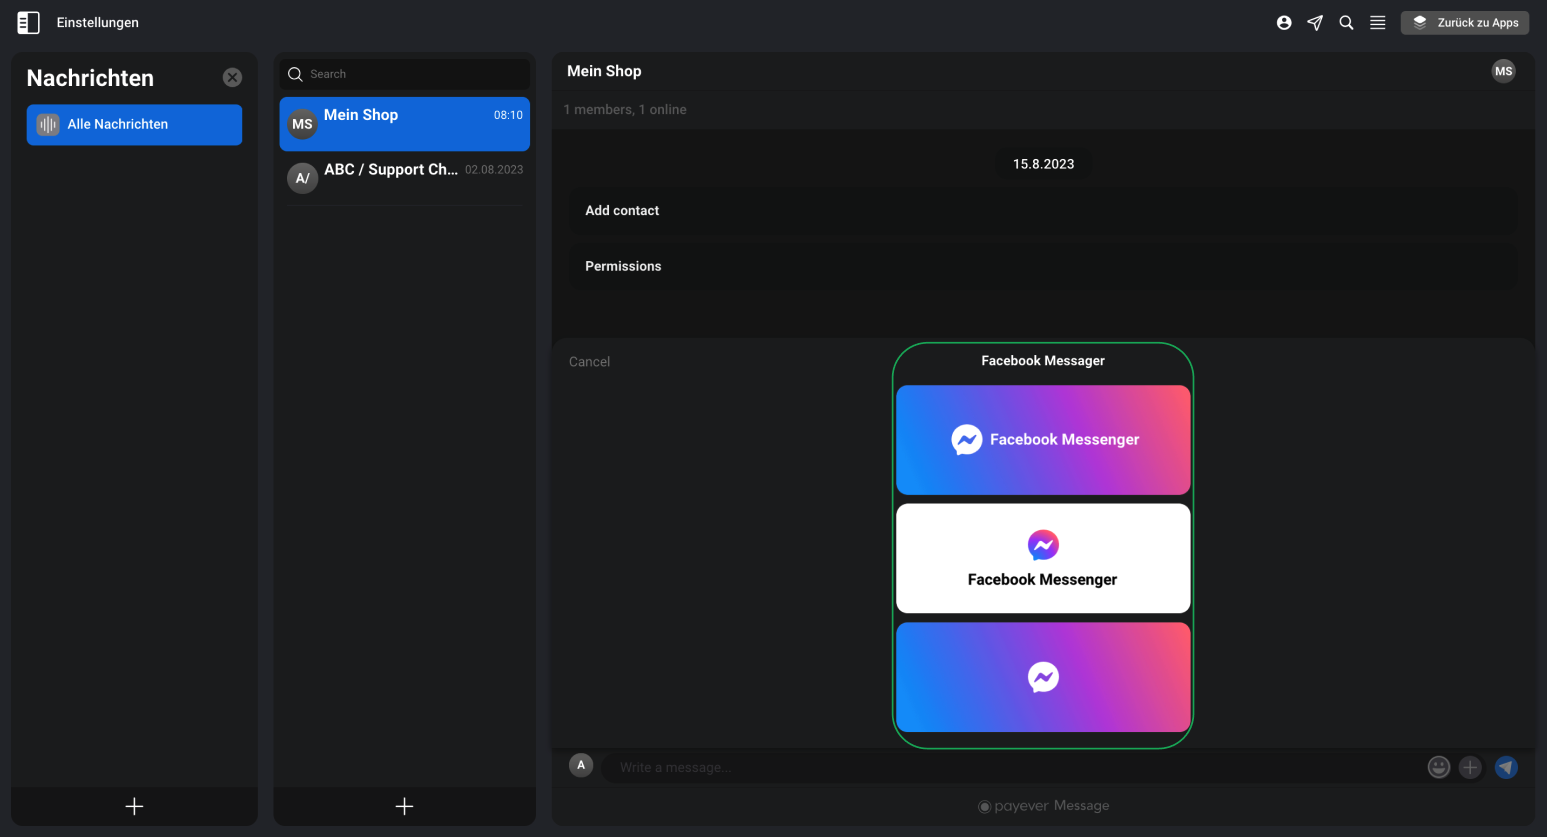Select the gradient Facebook Messenger card with label

[x=1043, y=440]
